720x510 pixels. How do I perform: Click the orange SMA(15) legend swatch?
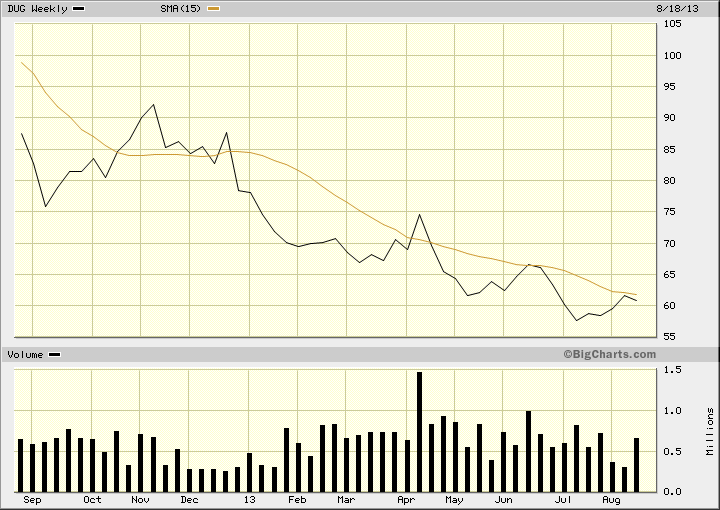214,9
